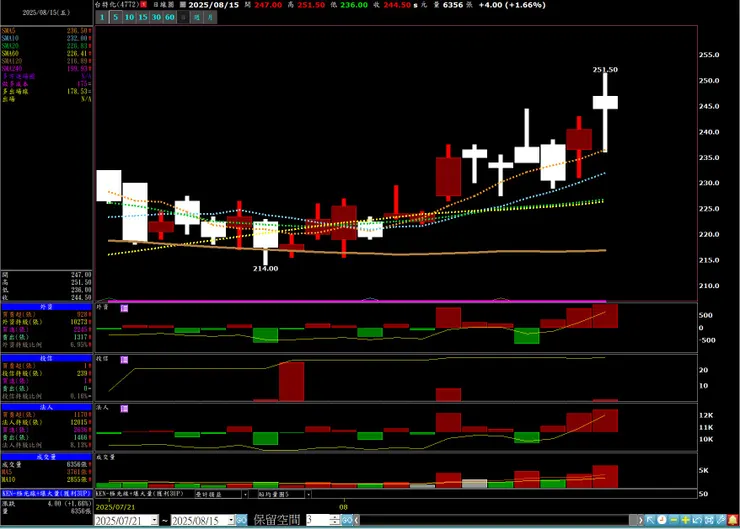
Task: Click the 2025/07/21 date marker on time axis
Action: click(x=115, y=507)
